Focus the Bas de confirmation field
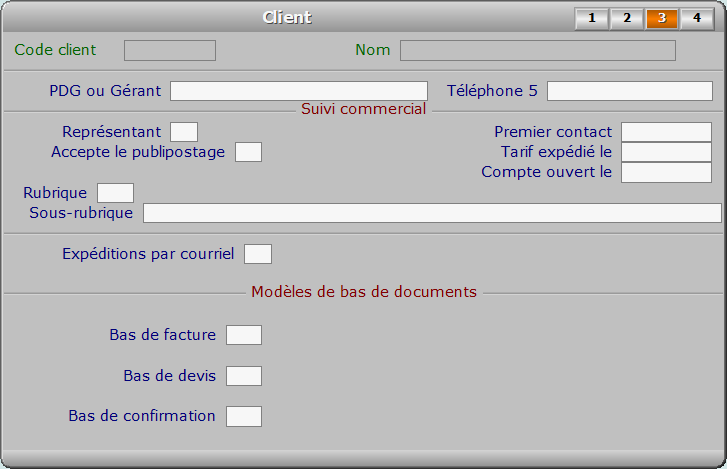The height and width of the screenshot is (469, 727). (x=244, y=416)
